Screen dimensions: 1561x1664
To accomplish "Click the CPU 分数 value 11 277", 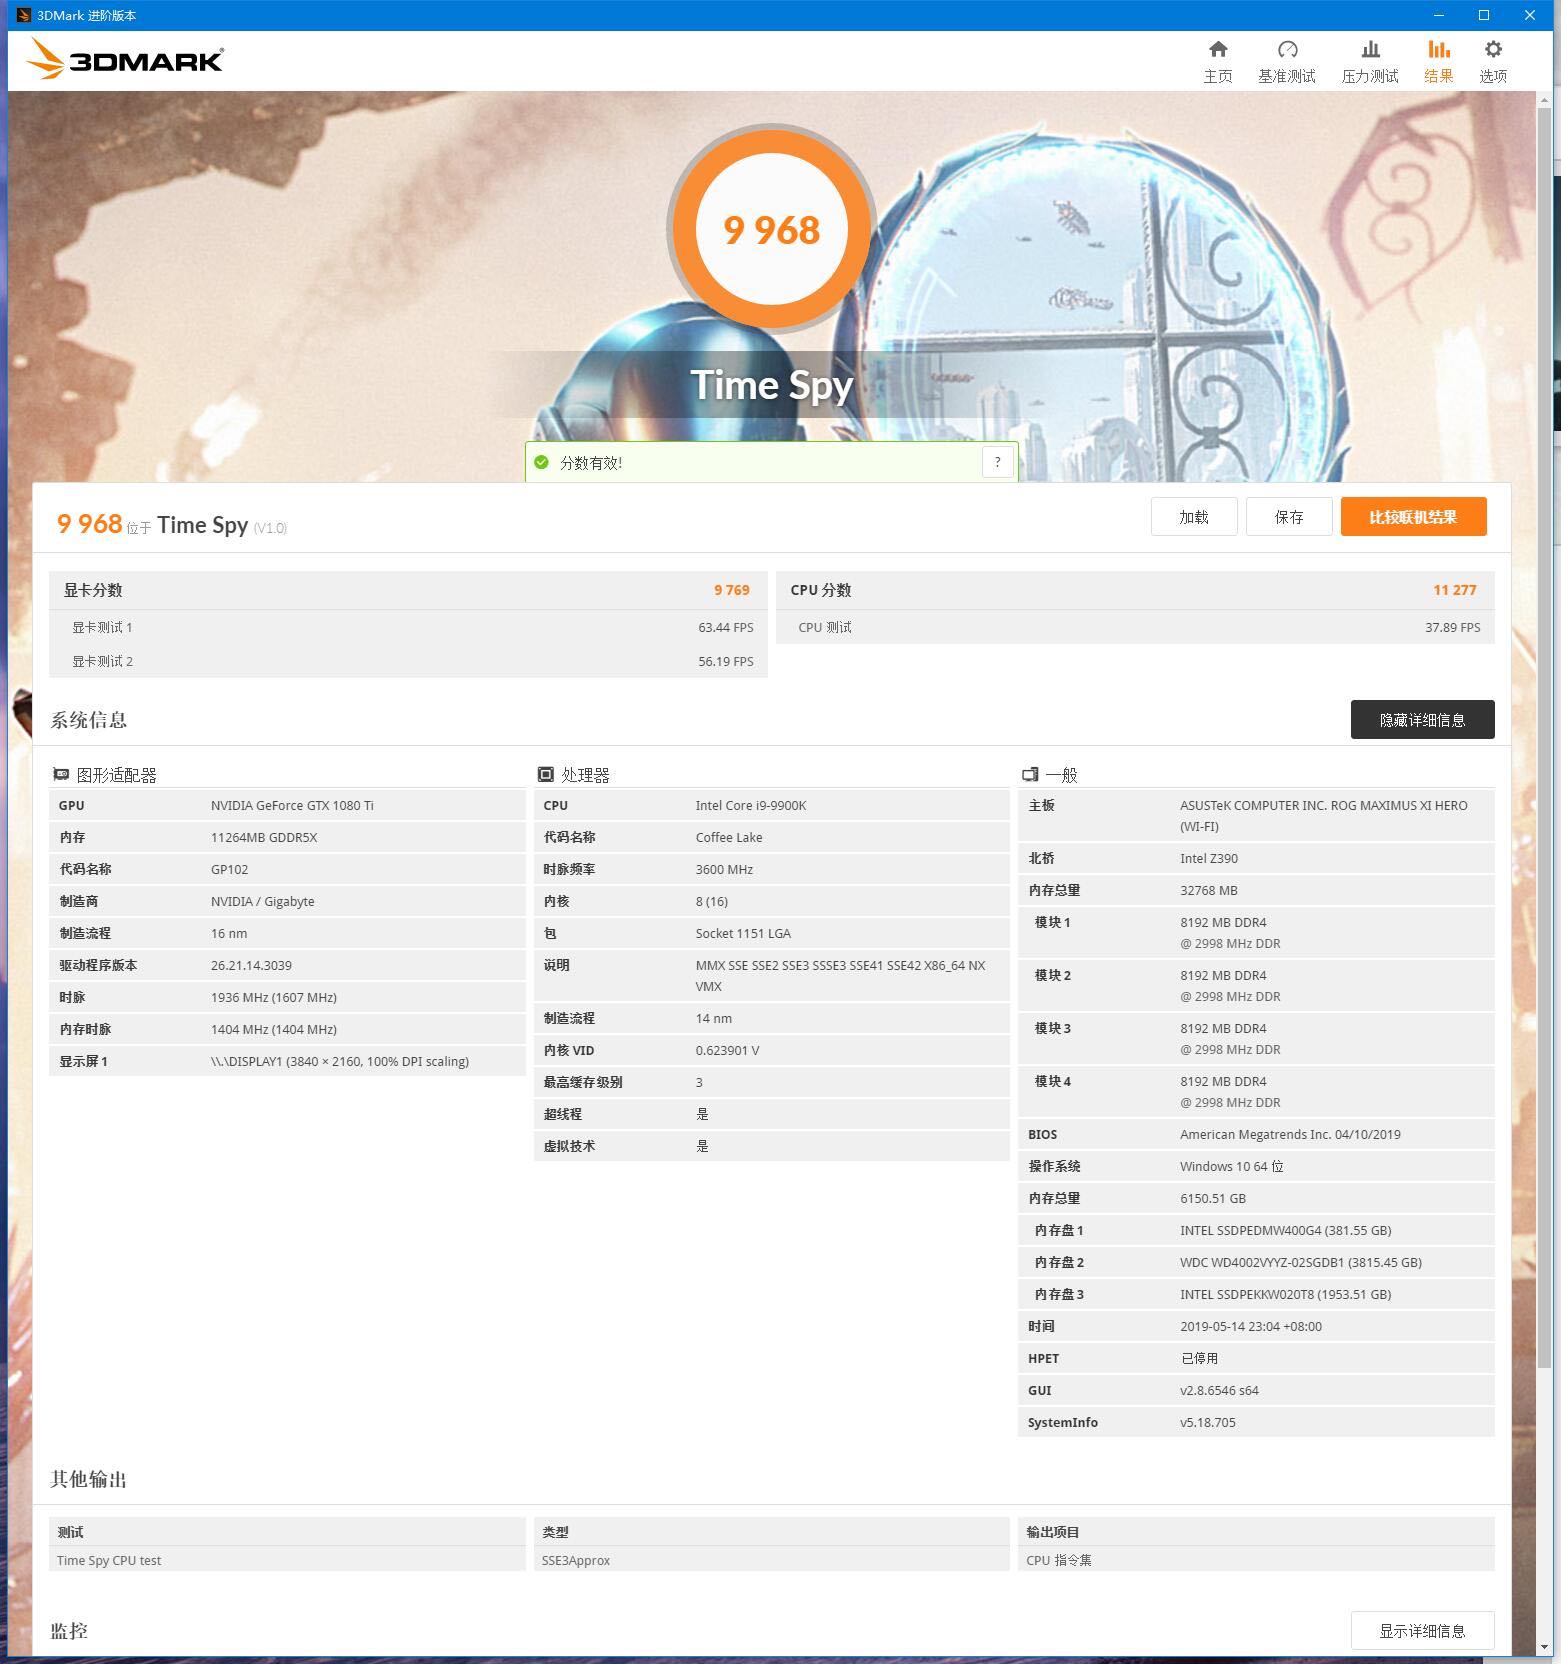I will point(1454,590).
